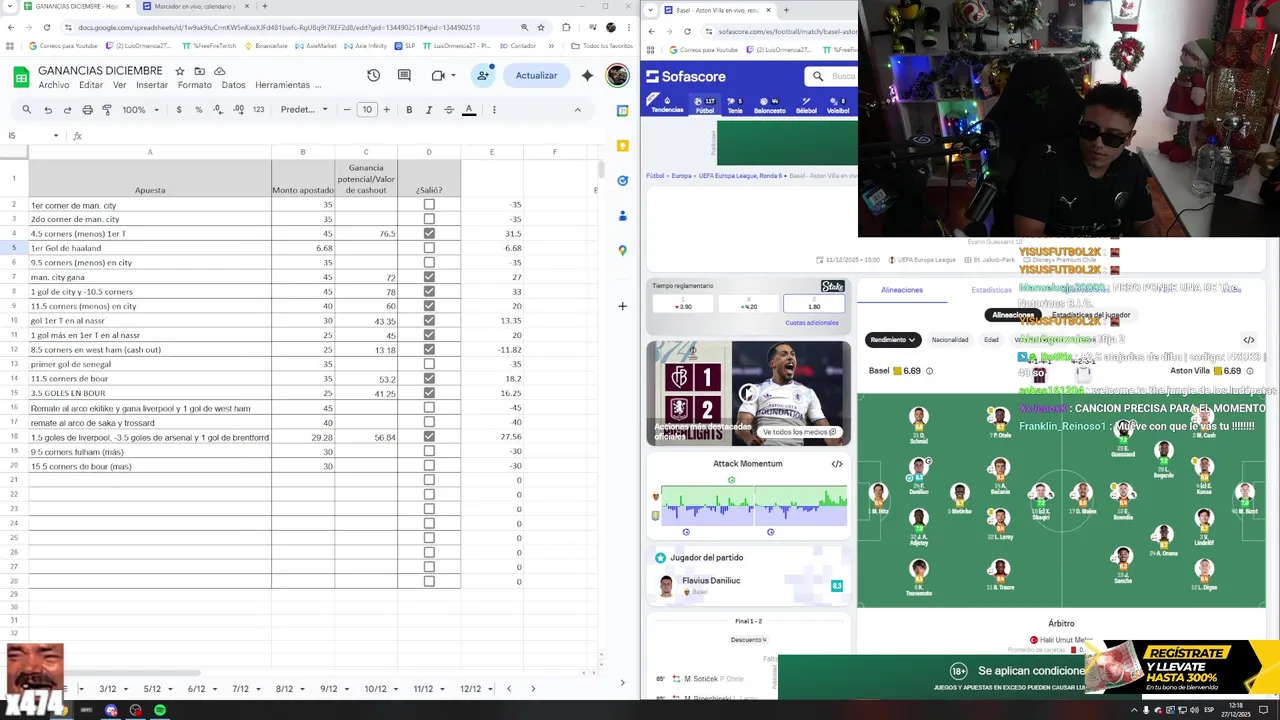Screen dimensions: 1280x720
Task: Open the Archivo menu
Action: pyautogui.click(x=54, y=85)
